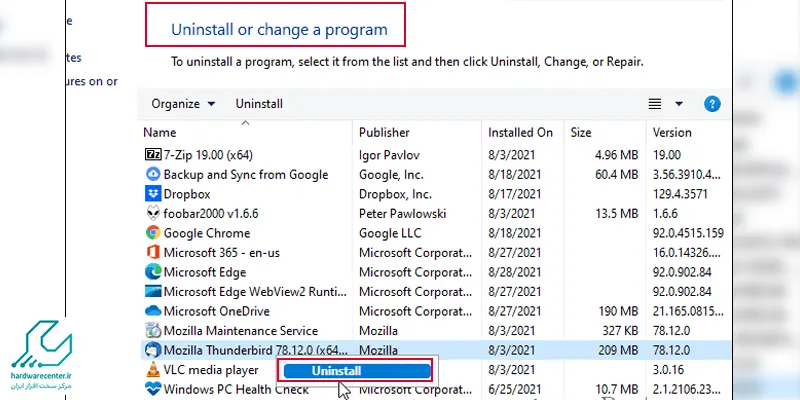Click the 8/17/2021 installed date cell
This screenshot has height=400, width=800.
tap(514, 194)
